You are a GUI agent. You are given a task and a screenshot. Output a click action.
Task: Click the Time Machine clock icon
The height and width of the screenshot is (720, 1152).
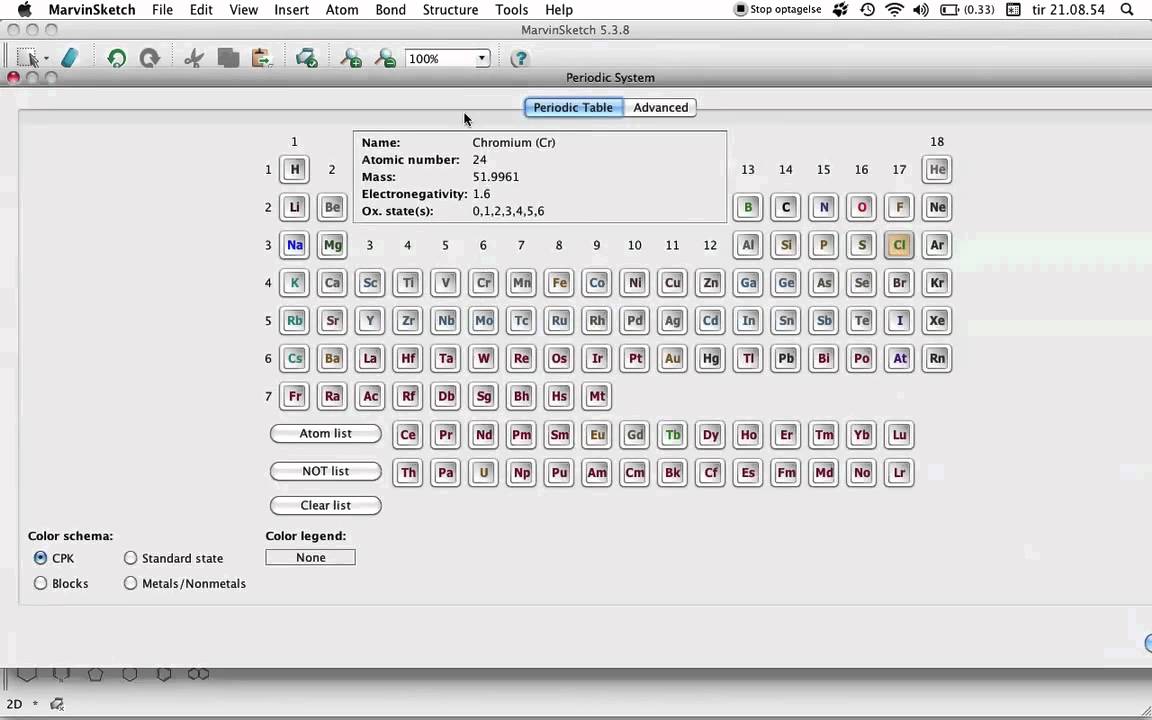(868, 10)
